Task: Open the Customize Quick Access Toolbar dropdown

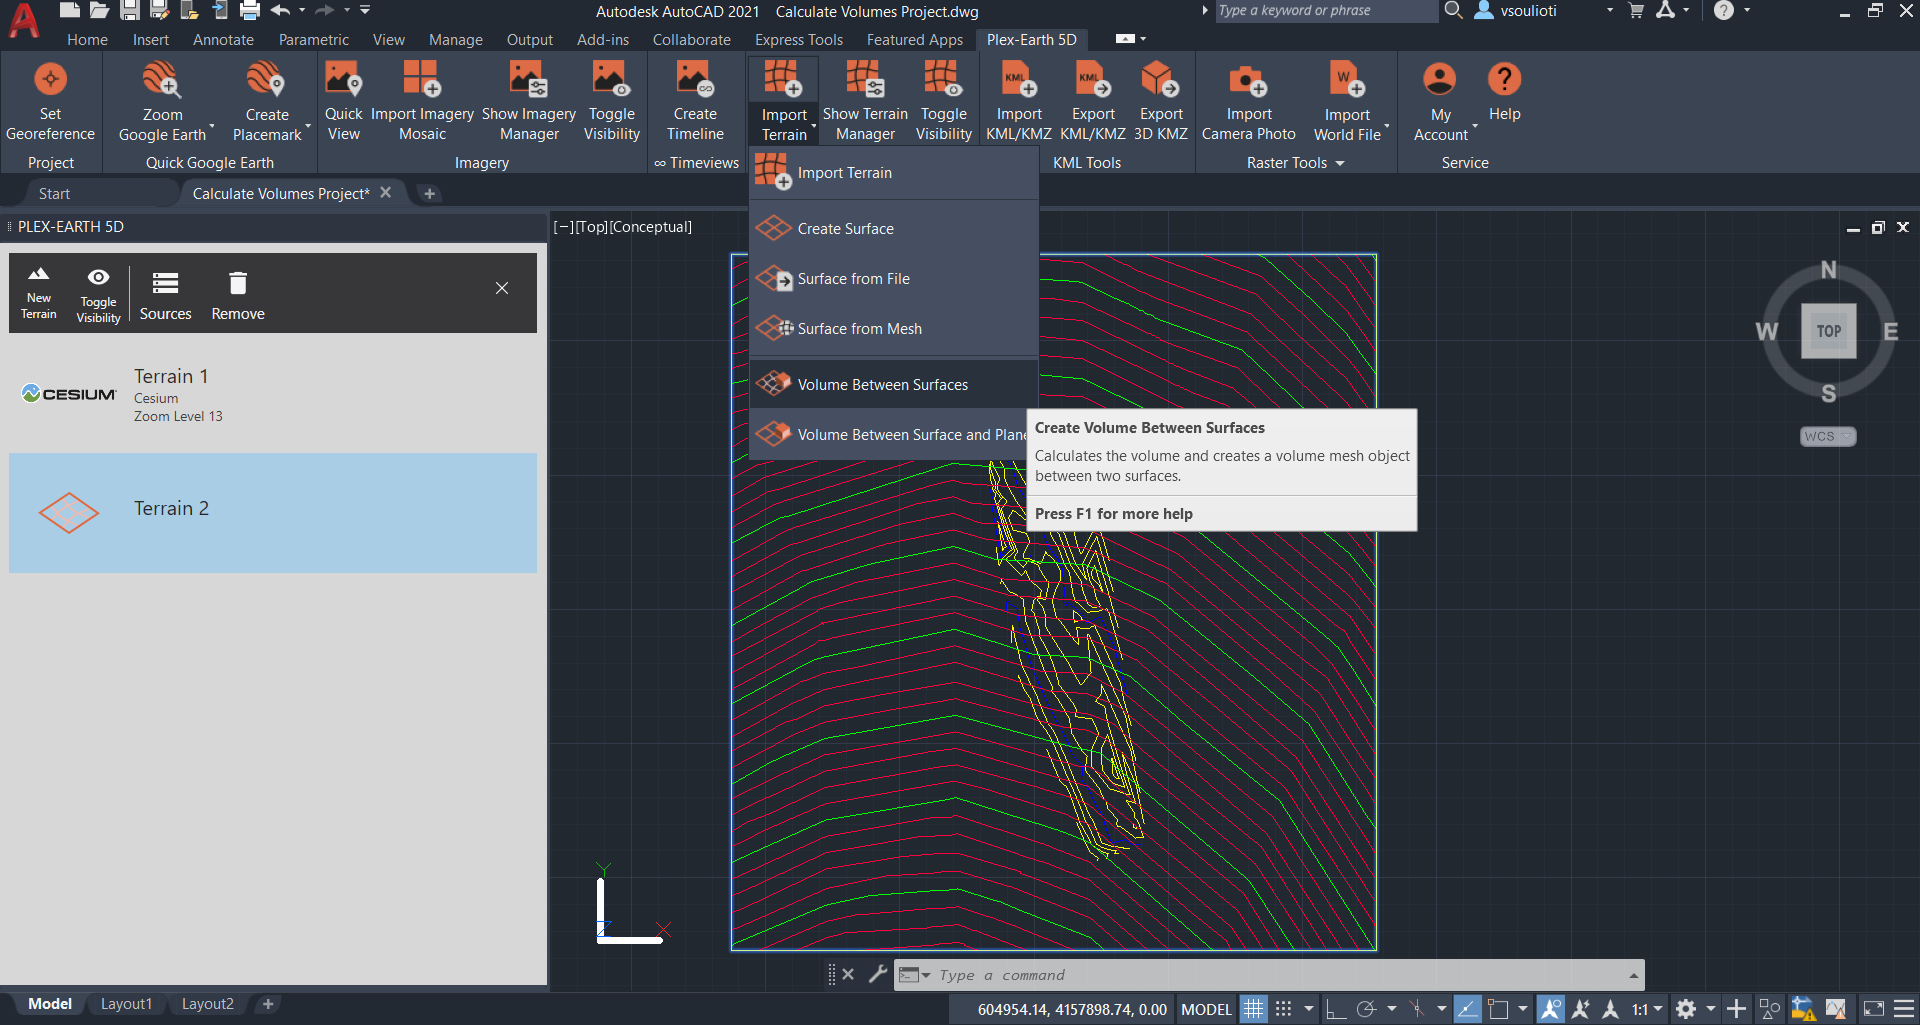Action: pyautogui.click(x=365, y=10)
